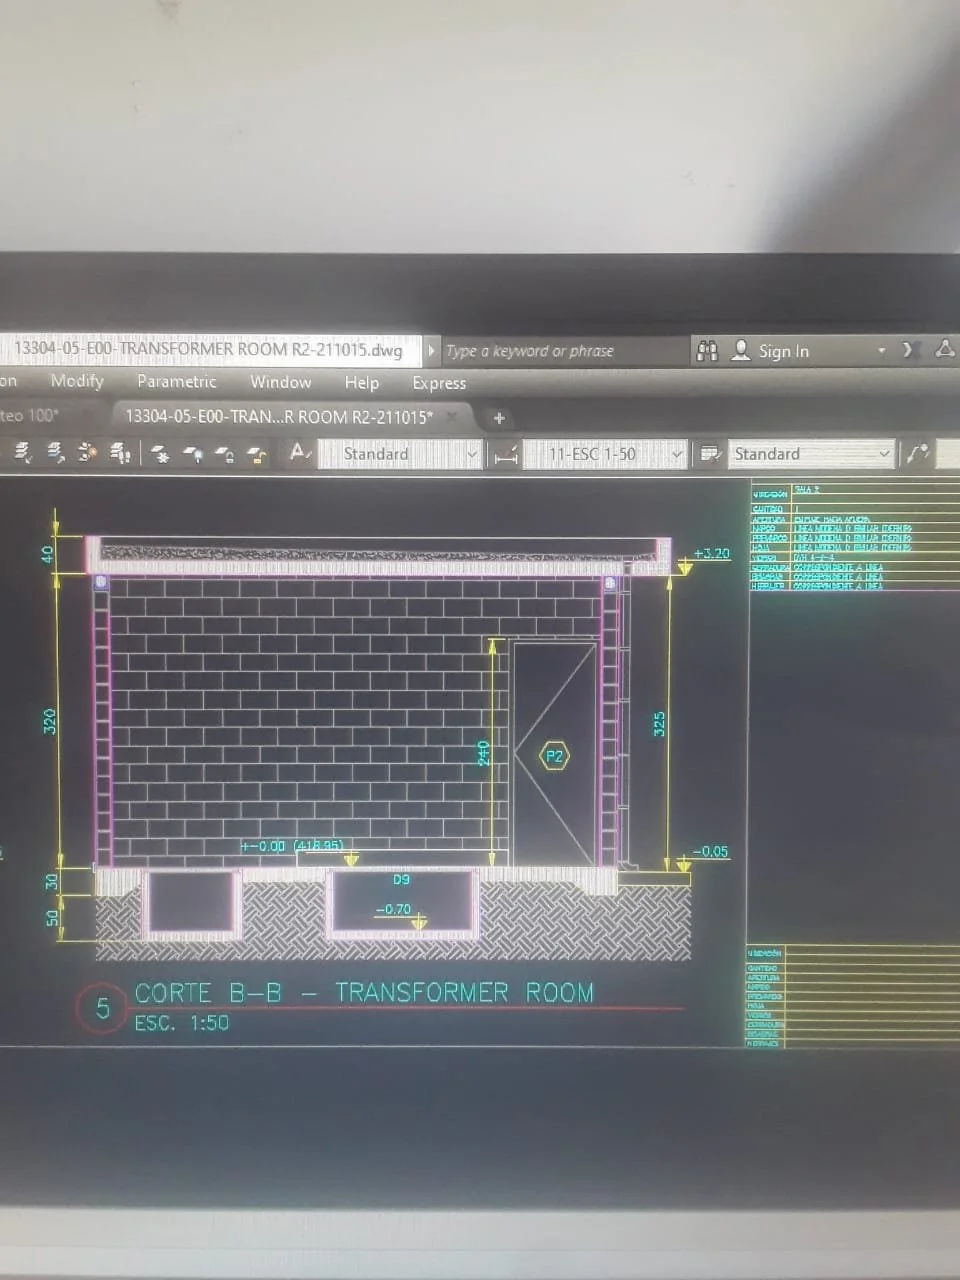Select the 240 door height dimension text
Image resolution: width=960 pixels, height=1280 pixels.
coord(483,752)
